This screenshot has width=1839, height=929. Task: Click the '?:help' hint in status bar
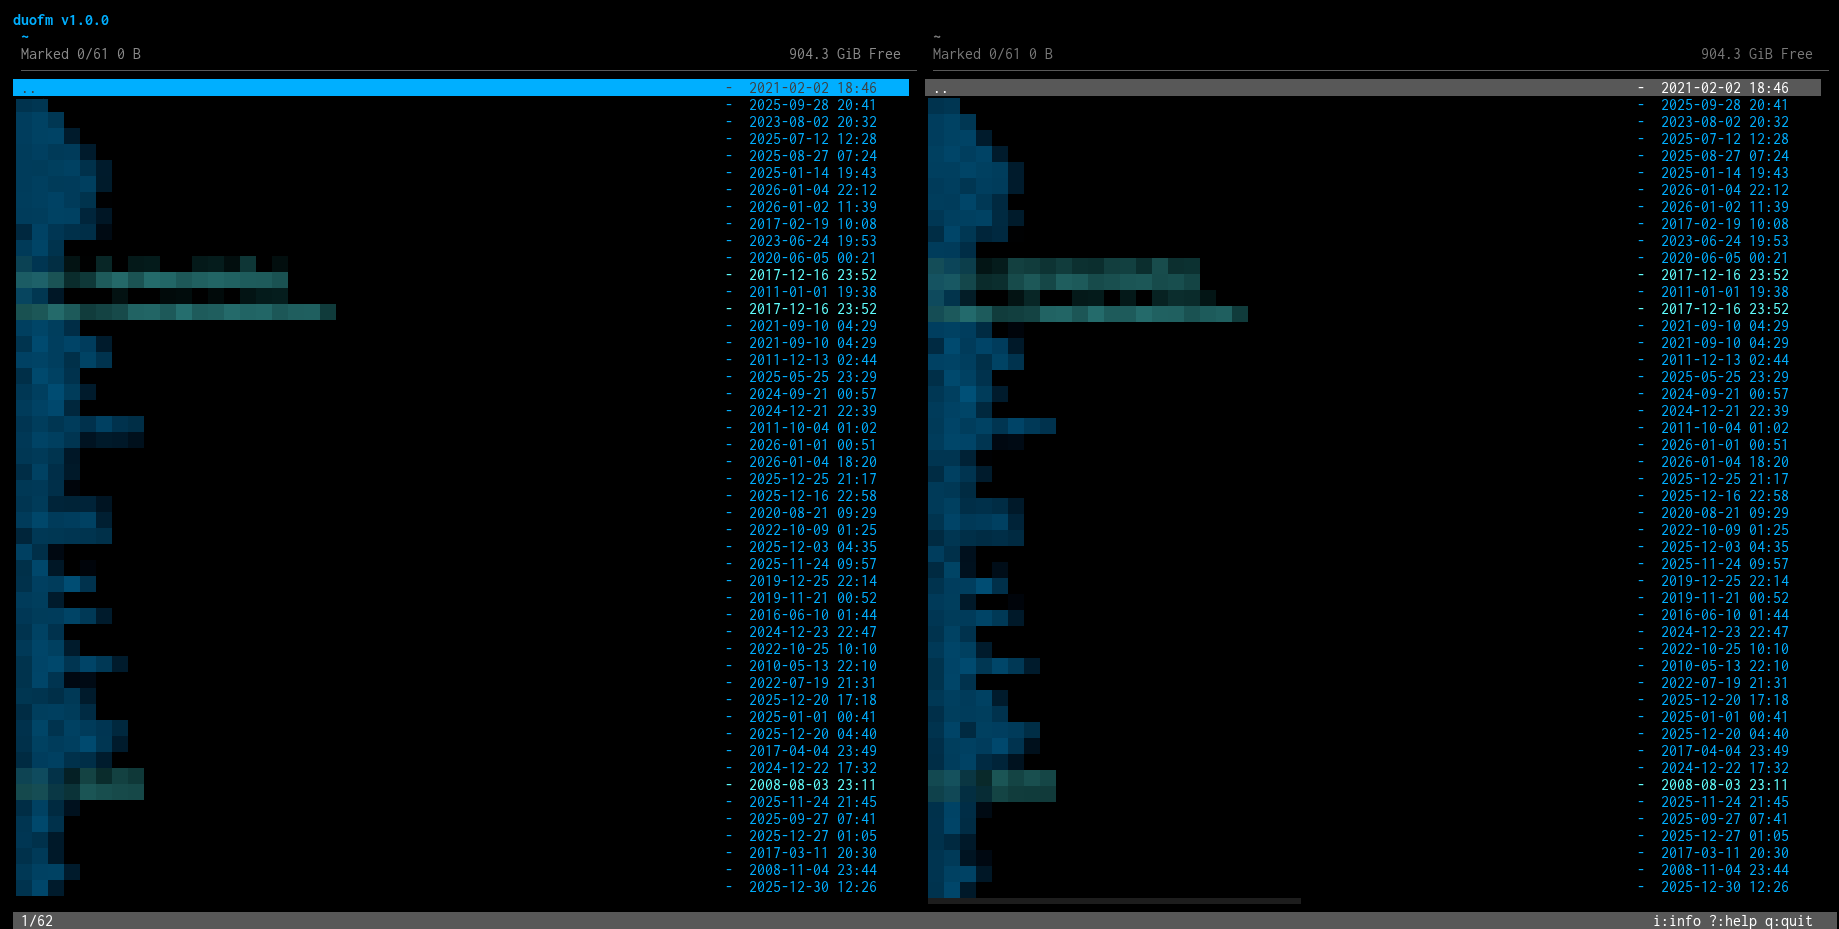1733,921
